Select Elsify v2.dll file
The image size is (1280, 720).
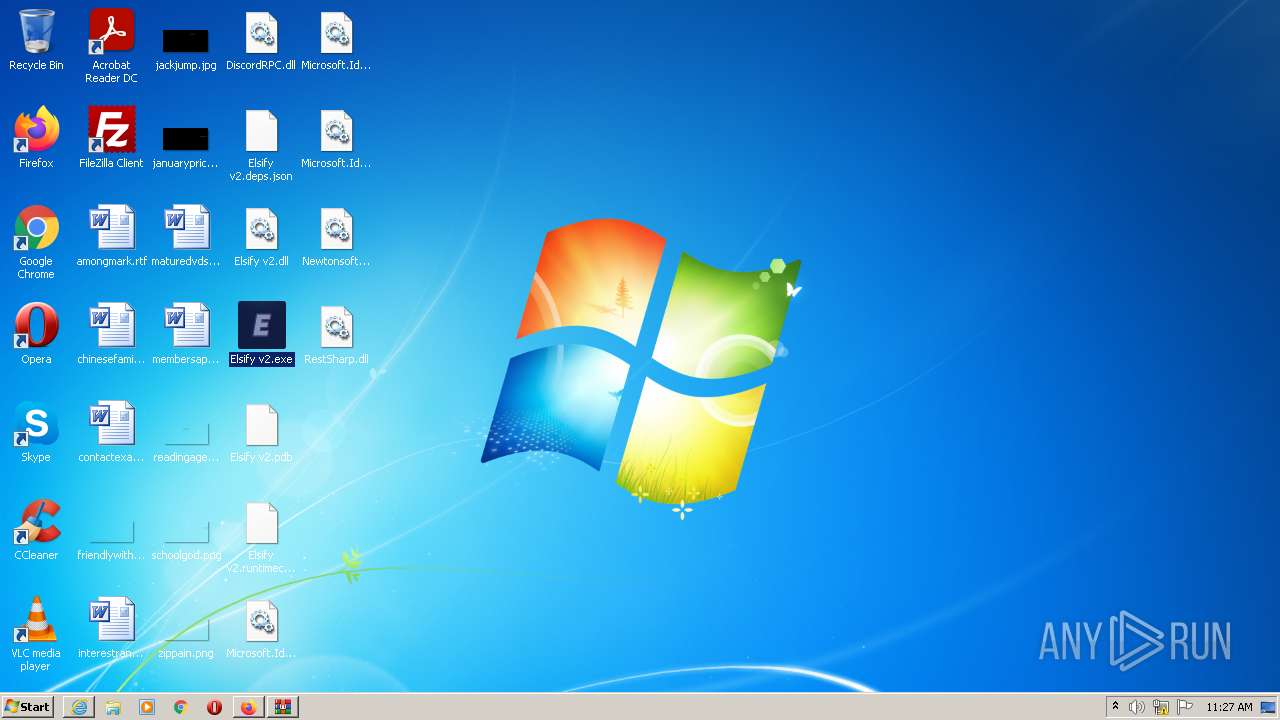[261, 236]
